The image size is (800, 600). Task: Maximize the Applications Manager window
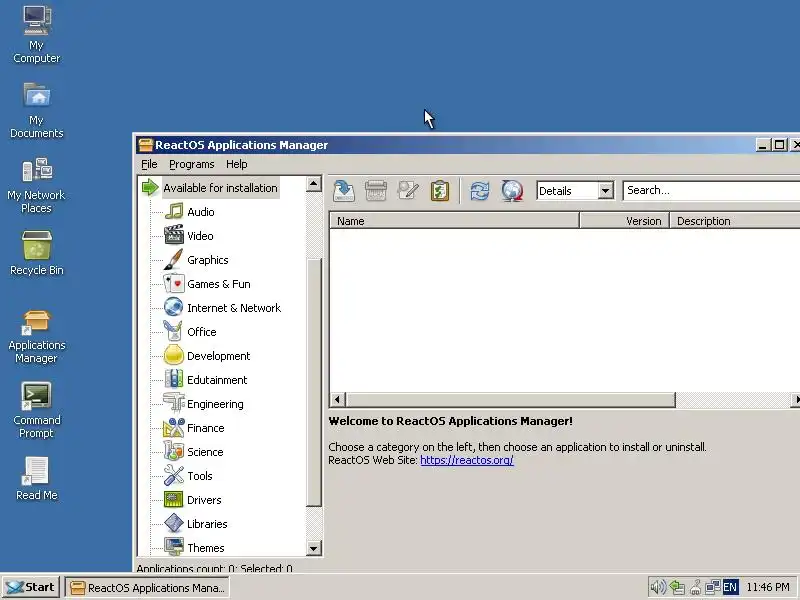pos(780,145)
